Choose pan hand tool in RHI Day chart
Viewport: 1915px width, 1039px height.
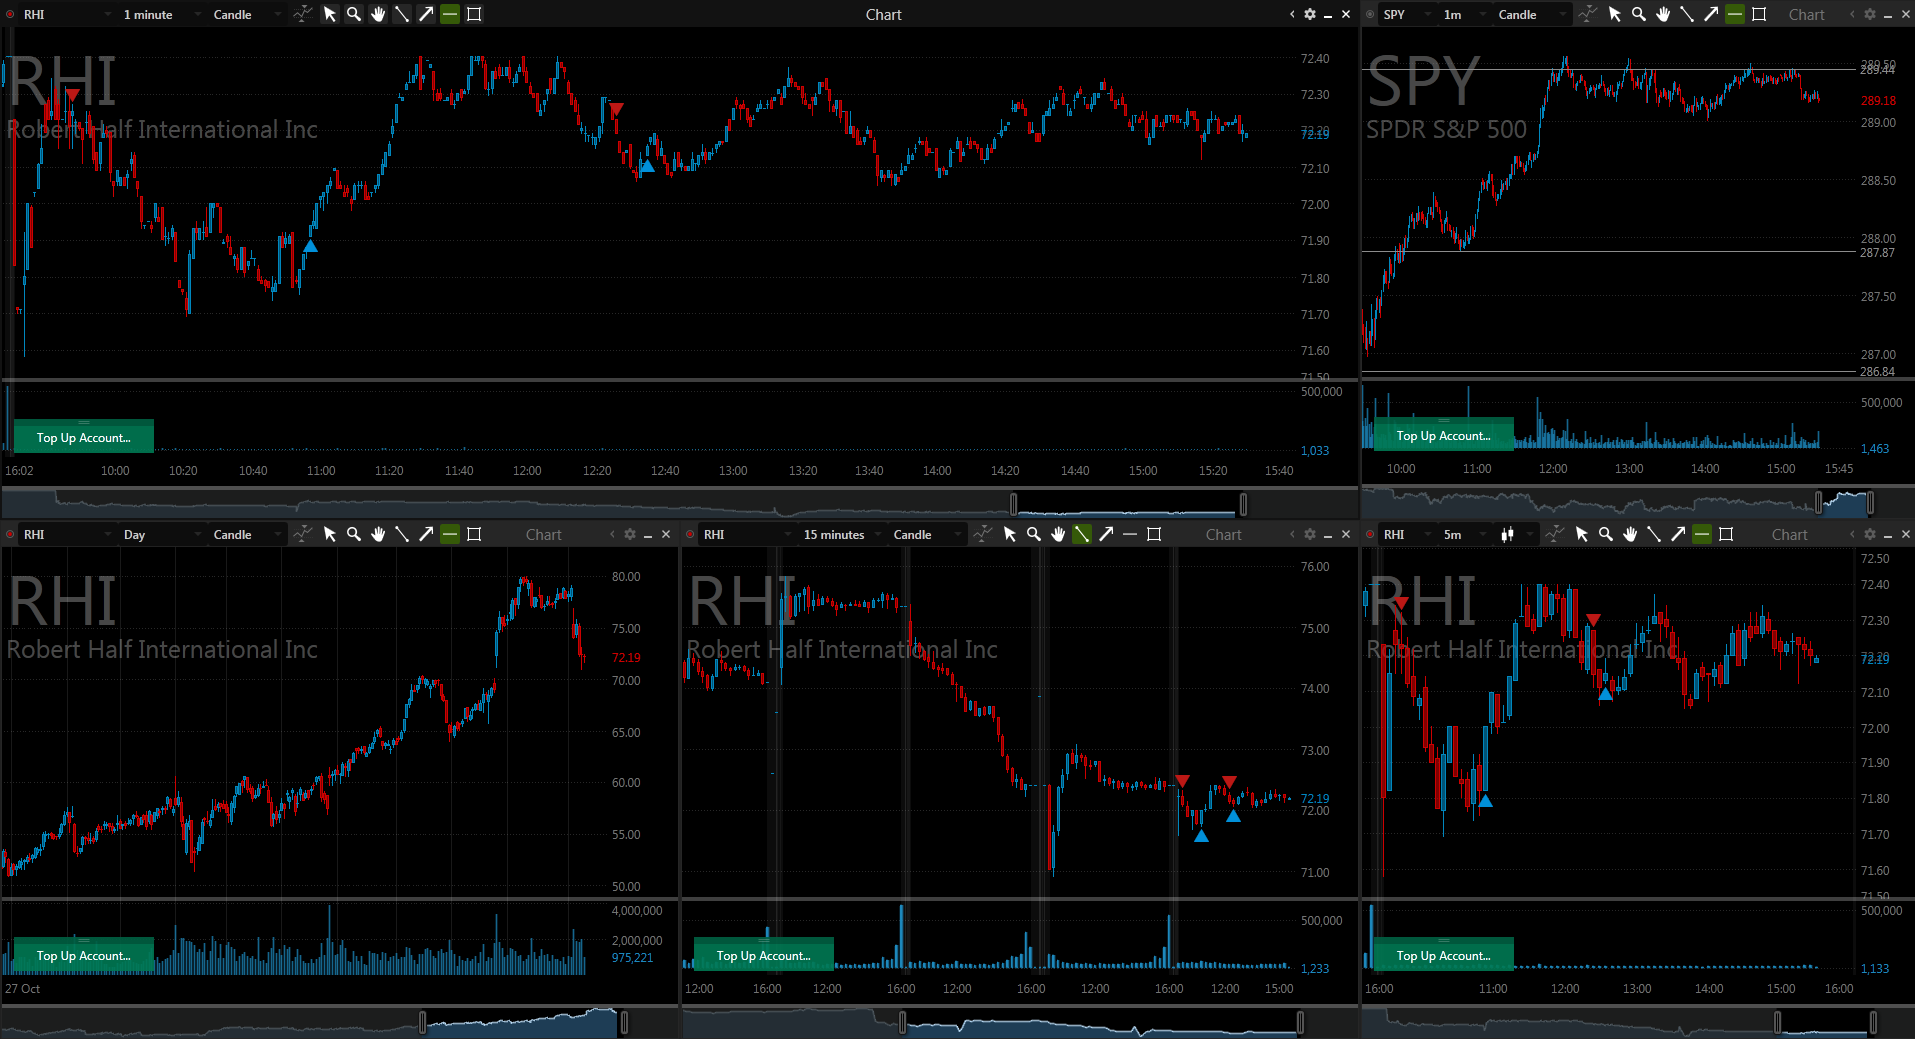(x=378, y=534)
